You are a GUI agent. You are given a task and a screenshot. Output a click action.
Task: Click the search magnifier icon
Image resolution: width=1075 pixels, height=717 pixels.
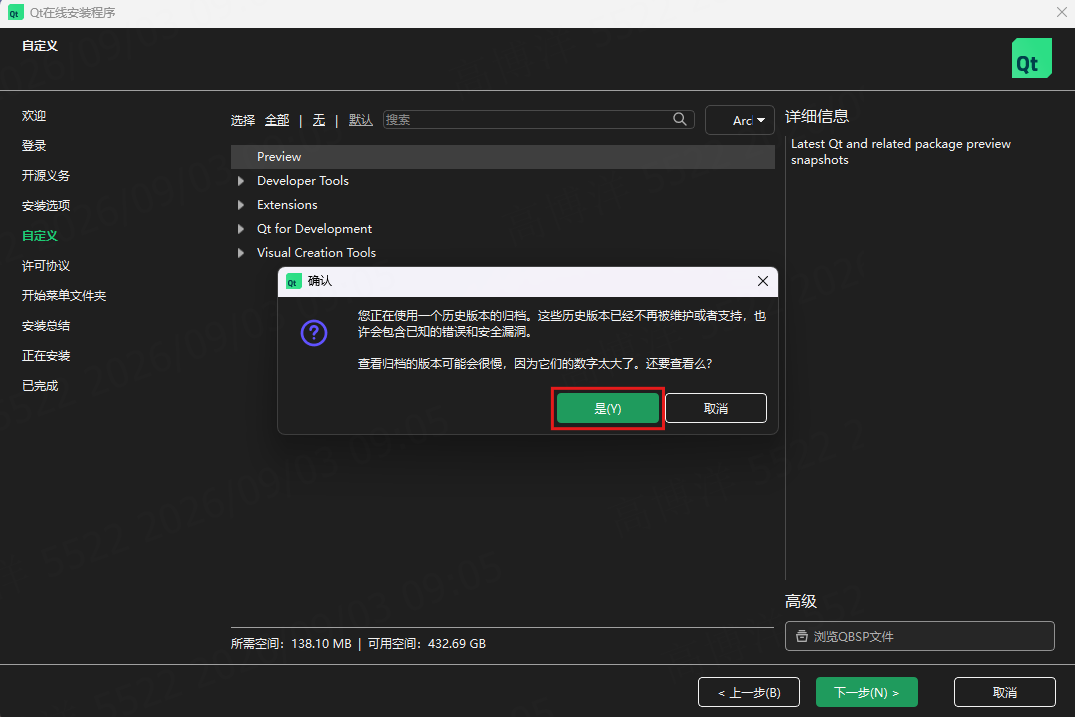(x=679, y=119)
